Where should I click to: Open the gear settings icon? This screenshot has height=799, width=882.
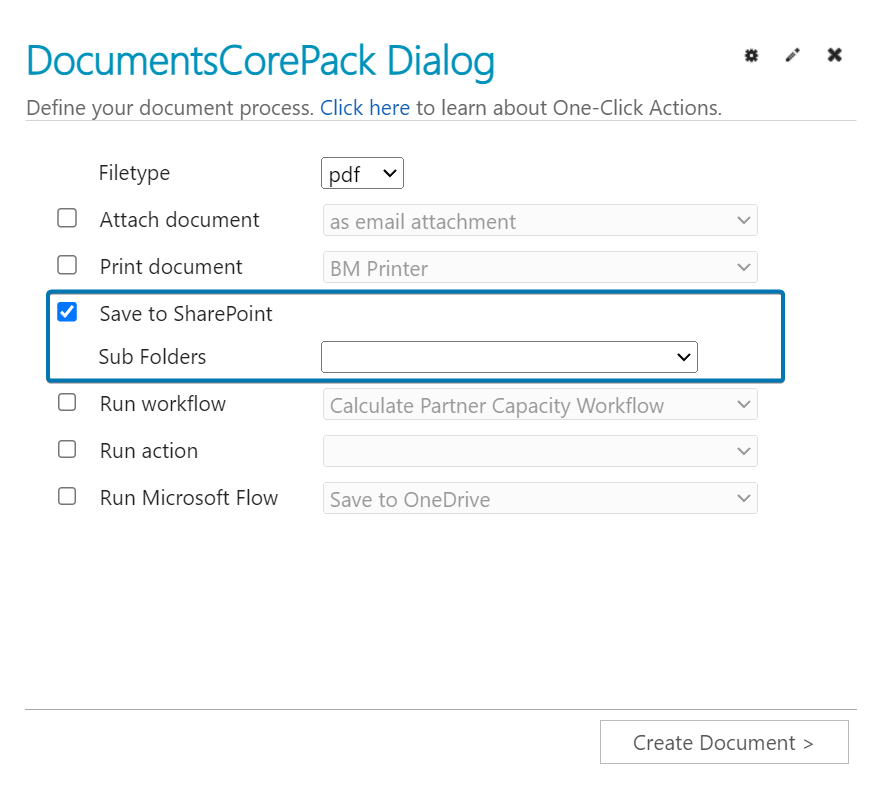pyautogui.click(x=751, y=55)
